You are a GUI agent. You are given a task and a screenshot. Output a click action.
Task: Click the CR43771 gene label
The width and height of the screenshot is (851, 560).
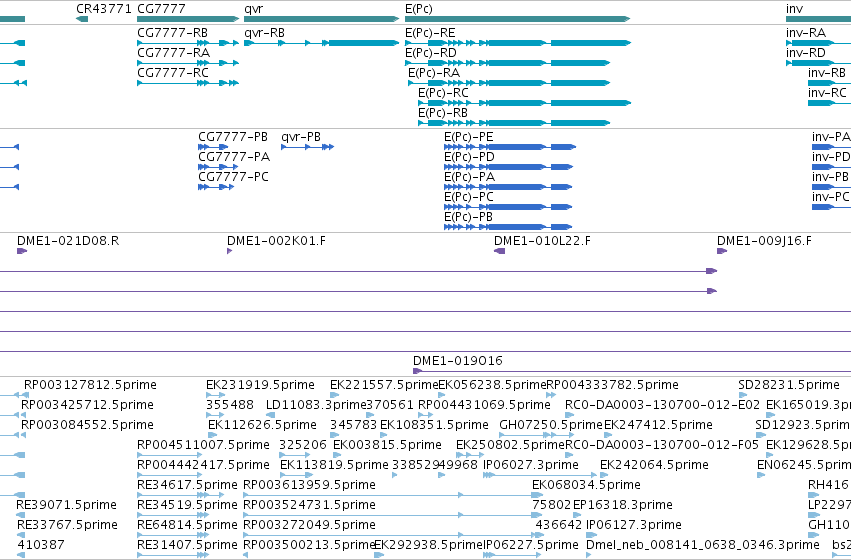pos(104,9)
